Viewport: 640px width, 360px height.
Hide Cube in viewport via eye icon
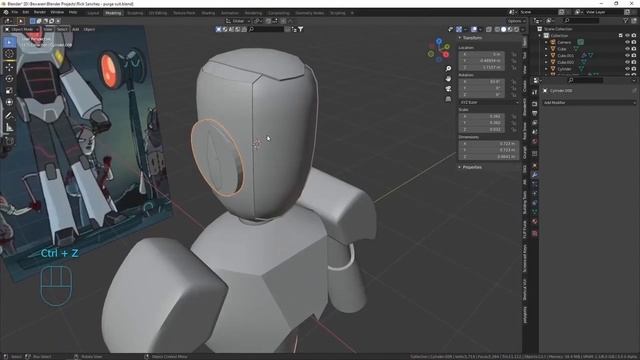tap(627, 49)
